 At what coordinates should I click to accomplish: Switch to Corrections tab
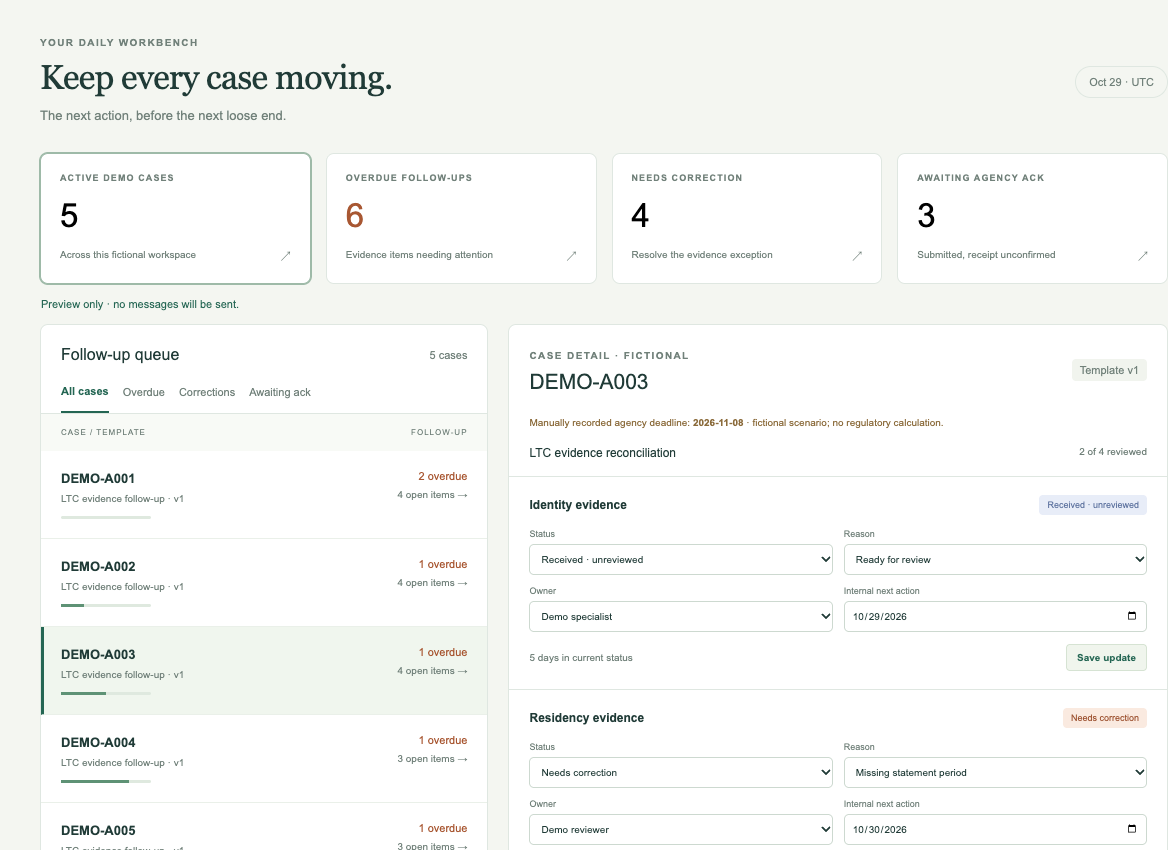[207, 393]
